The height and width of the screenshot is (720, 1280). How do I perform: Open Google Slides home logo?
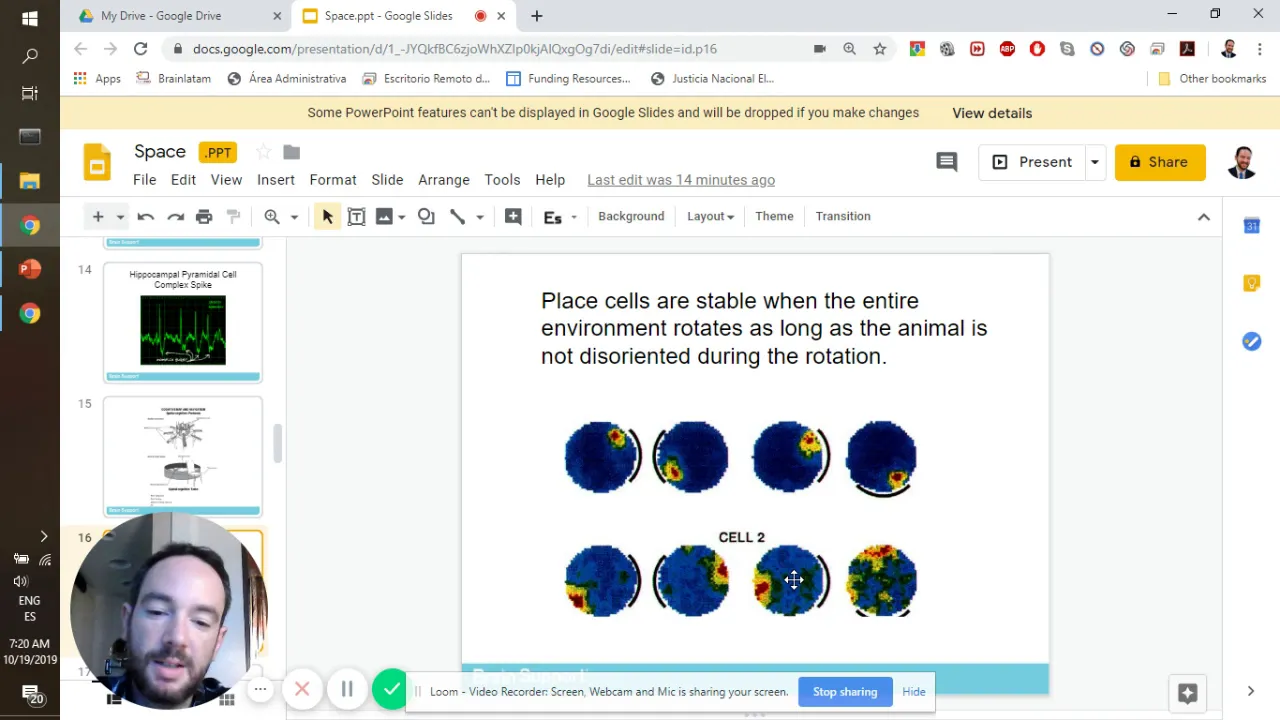(97, 162)
